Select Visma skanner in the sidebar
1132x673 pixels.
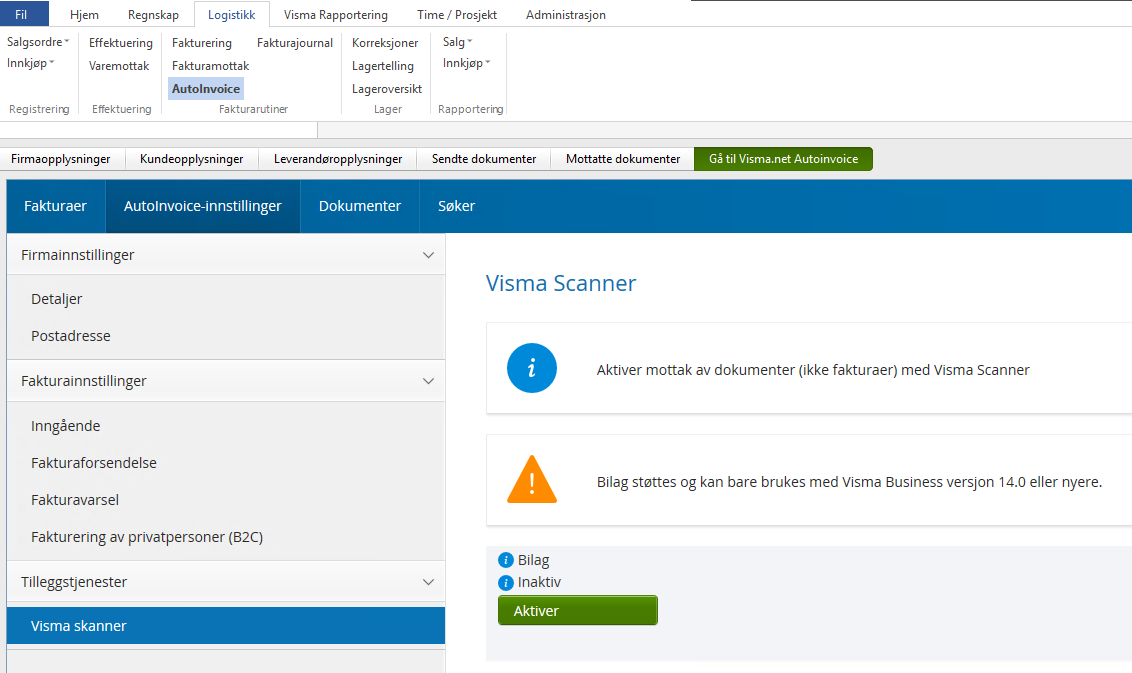point(226,625)
